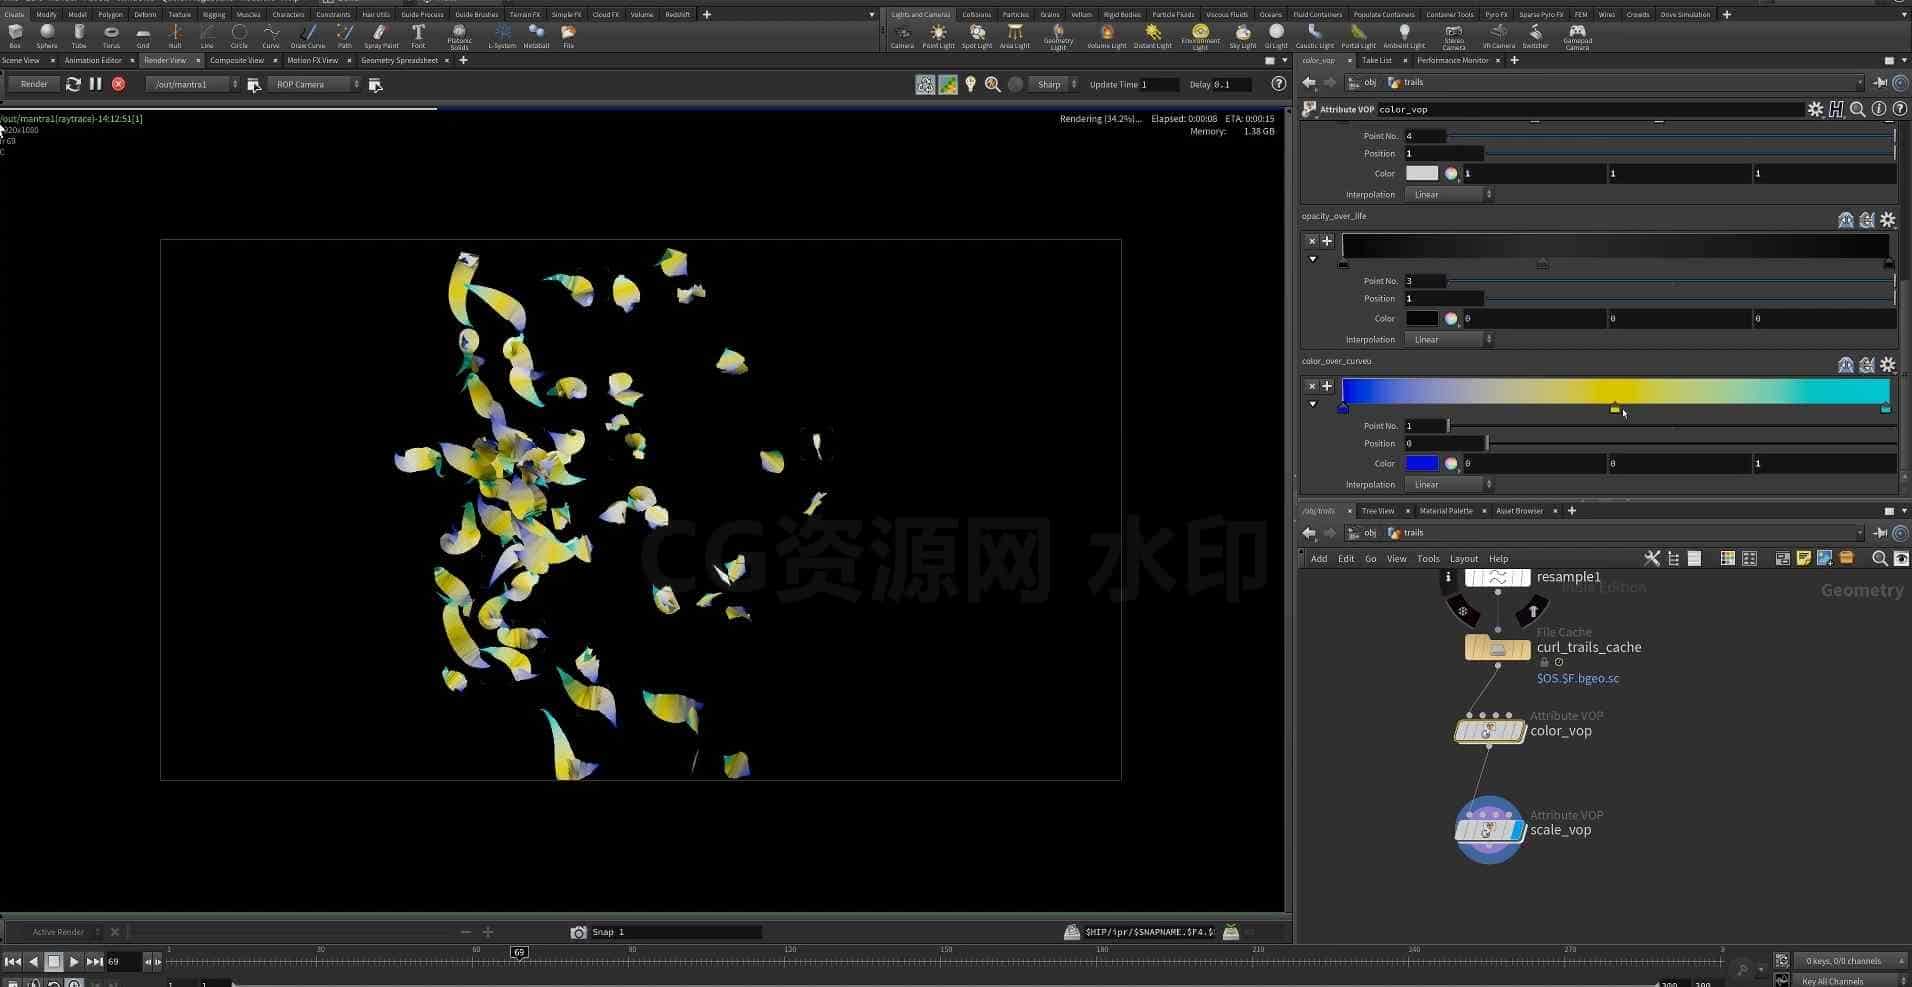The height and width of the screenshot is (987, 1912).
Task: Click the blue color swatch in color_over_curveu
Action: (x=1421, y=463)
